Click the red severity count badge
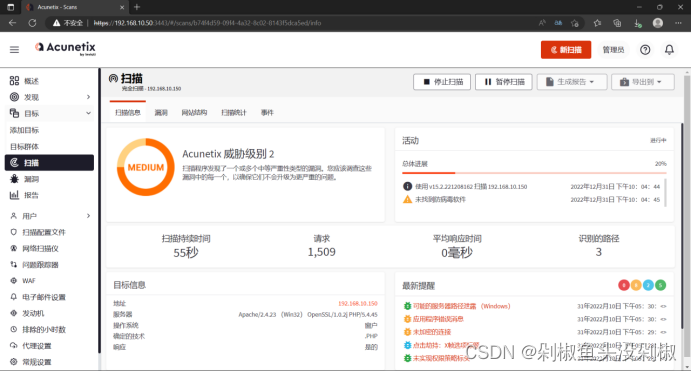Image resolution: width=692 pixels, height=371 pixels. coord(624,285)
